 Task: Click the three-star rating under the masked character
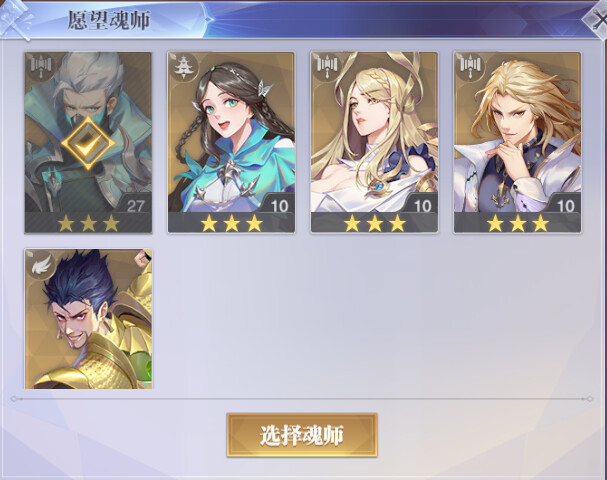coord(88,223)
